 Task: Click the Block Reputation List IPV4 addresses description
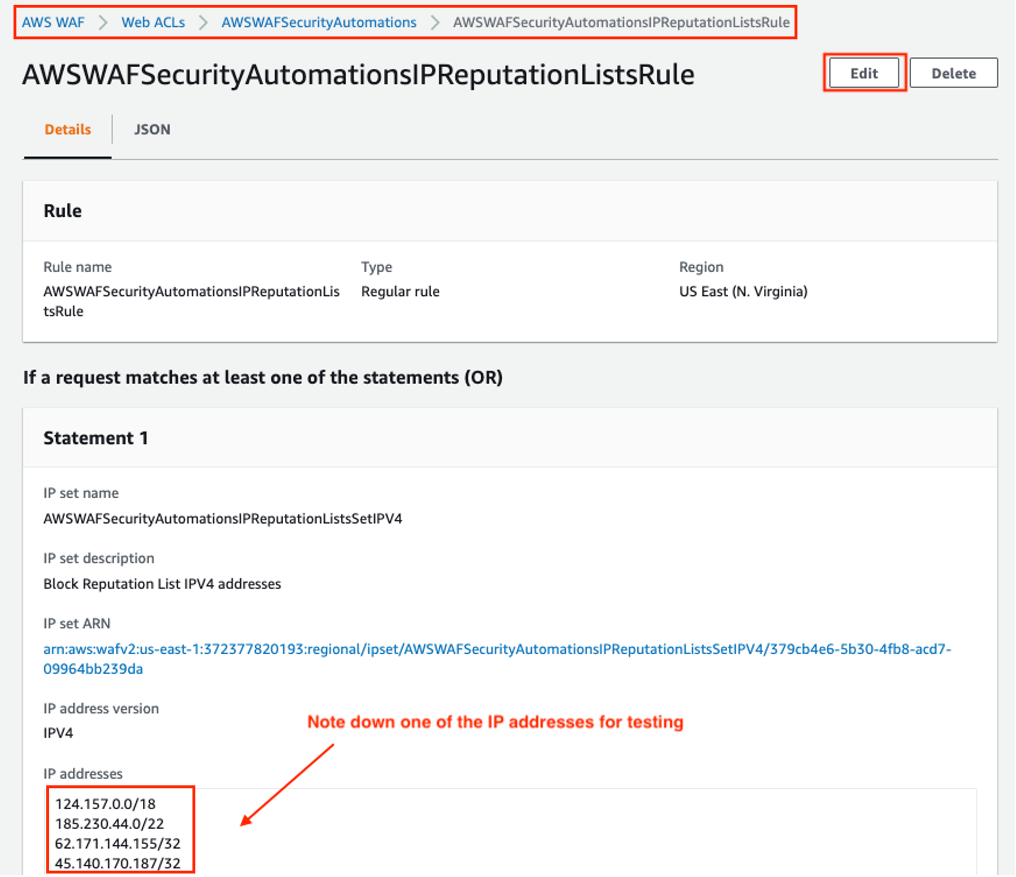point(162,584)
